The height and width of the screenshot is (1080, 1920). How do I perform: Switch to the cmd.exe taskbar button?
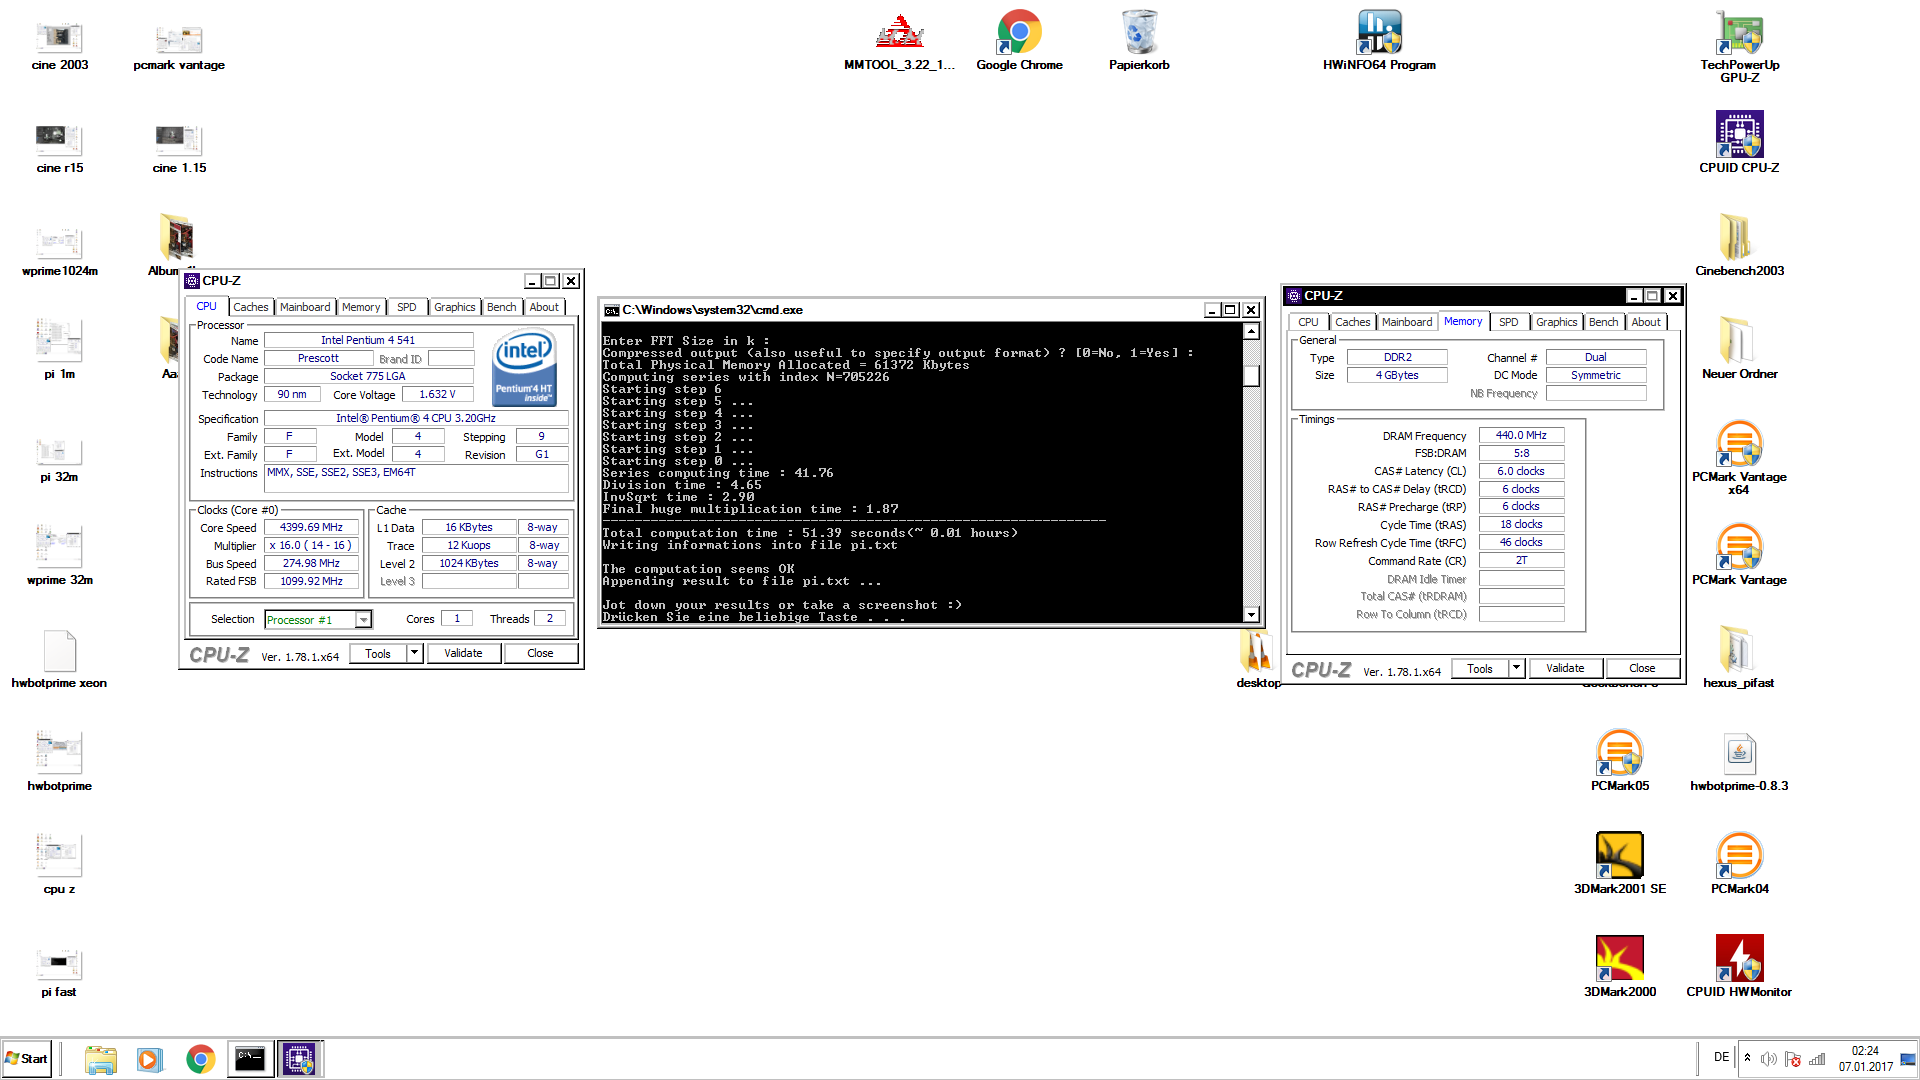coord(250,1059)
